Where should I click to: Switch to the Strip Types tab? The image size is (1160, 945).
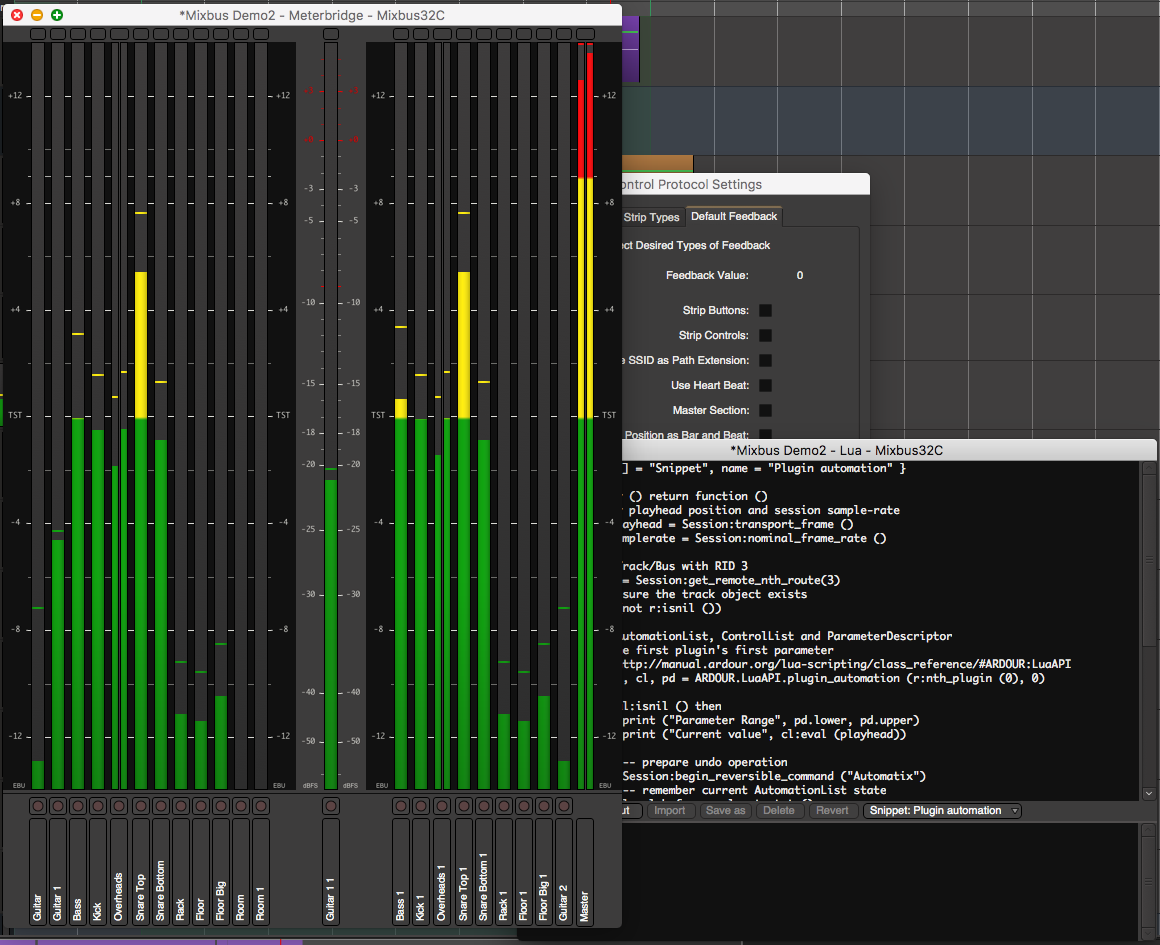(651, 217)
